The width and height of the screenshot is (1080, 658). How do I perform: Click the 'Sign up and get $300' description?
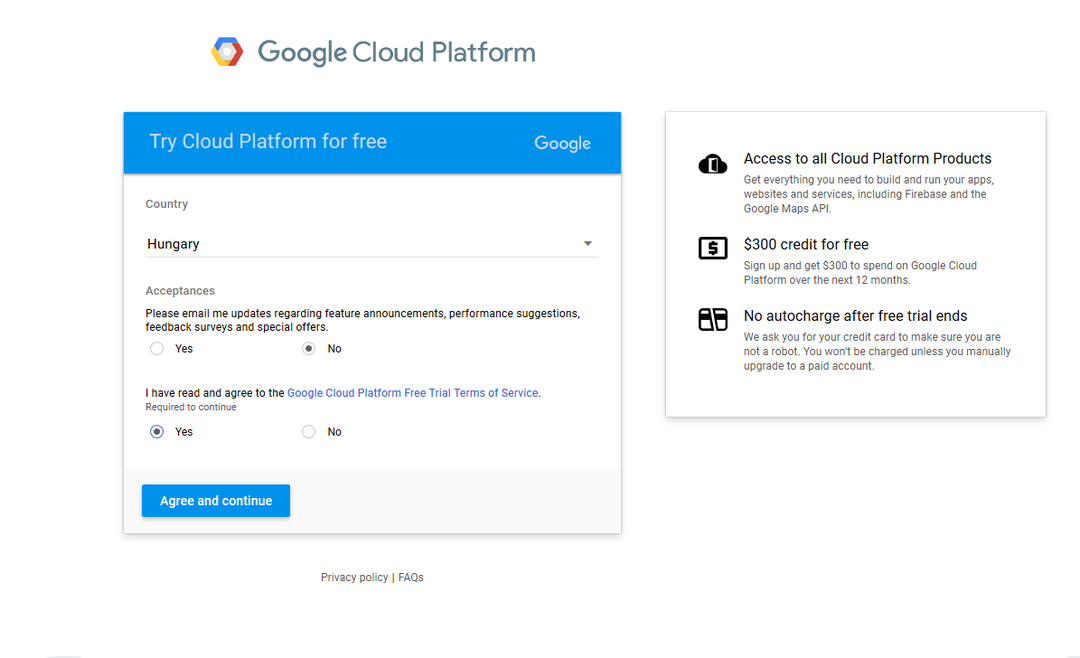click(x=860, y=273)
